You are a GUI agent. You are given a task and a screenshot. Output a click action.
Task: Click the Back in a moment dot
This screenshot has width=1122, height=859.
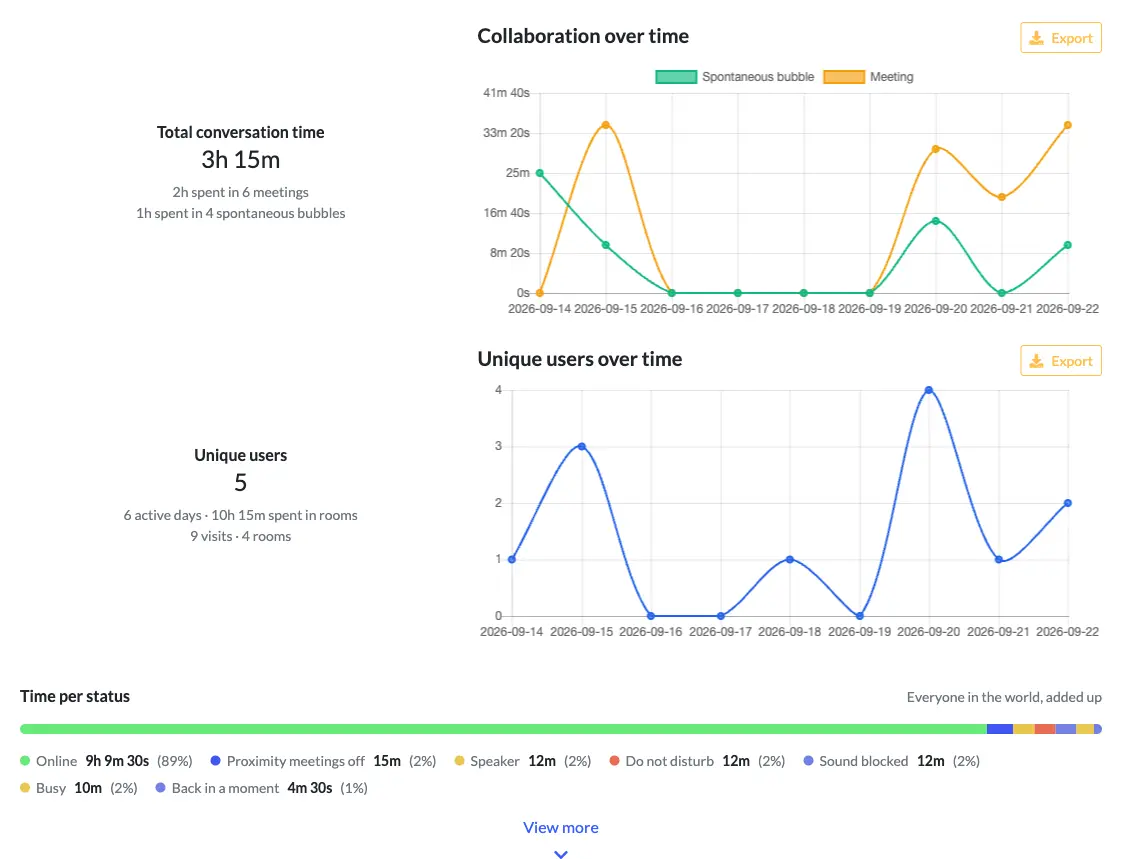tap(160, 787)
